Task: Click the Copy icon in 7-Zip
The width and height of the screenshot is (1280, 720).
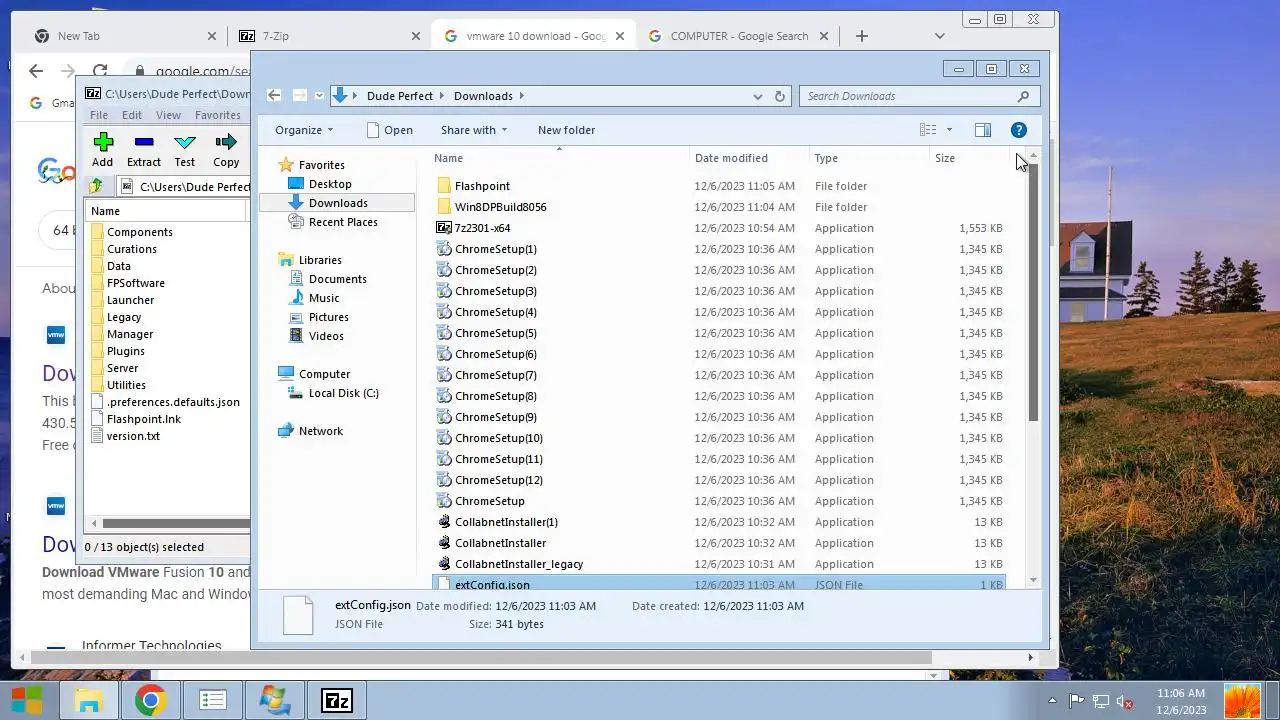Action: click(226, 142)
